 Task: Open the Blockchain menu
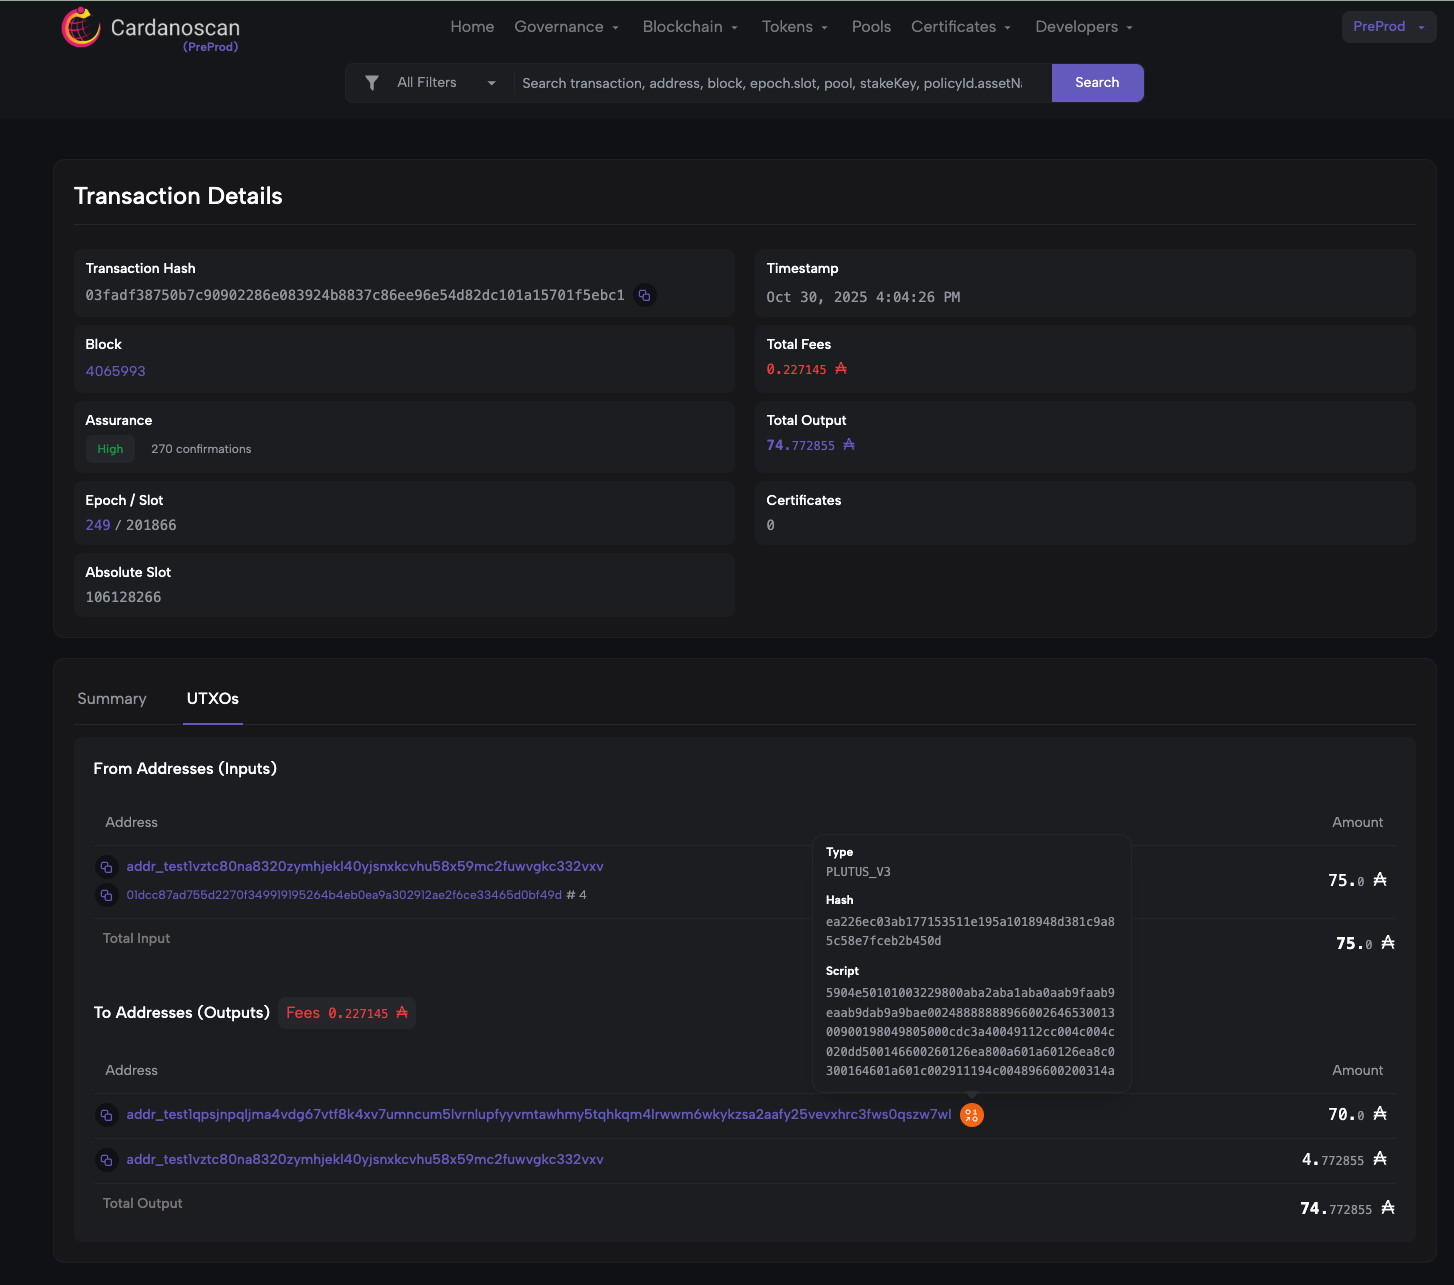(690, 27)
